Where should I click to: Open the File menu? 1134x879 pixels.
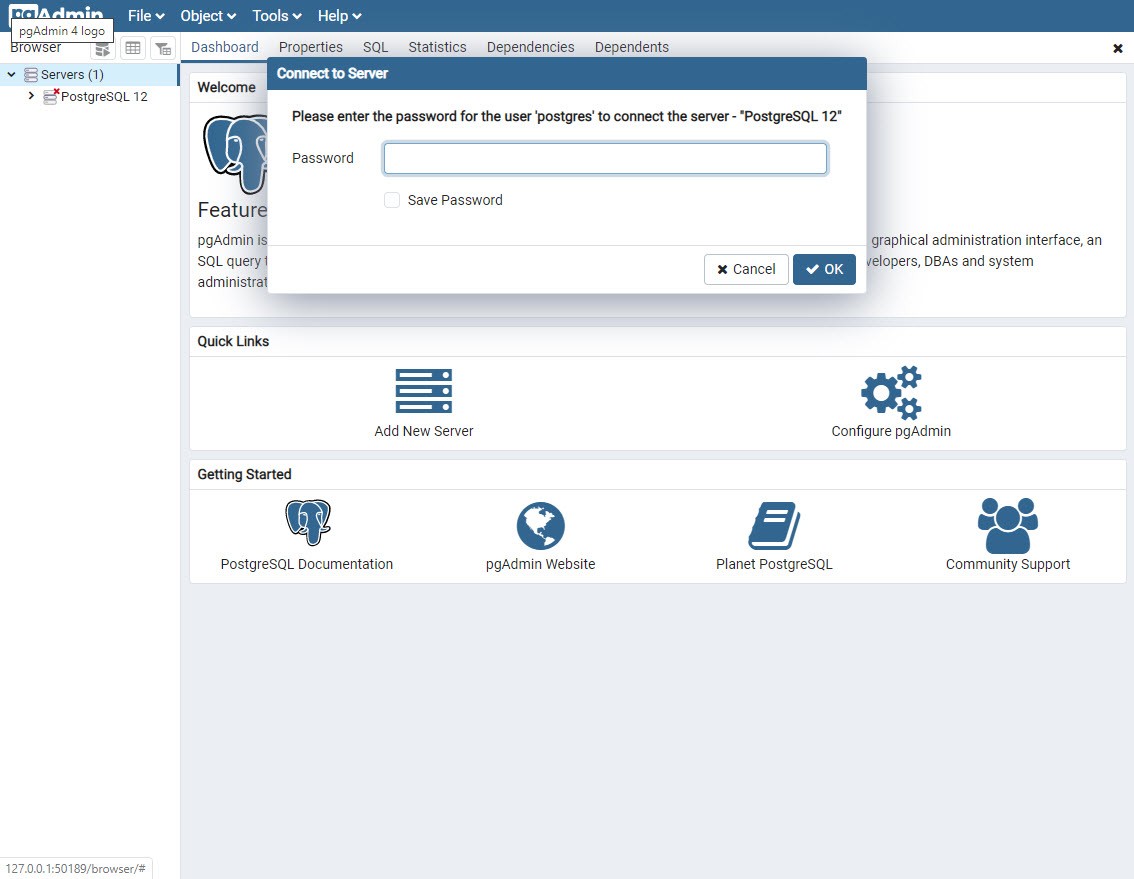click(x=146, y=16)
